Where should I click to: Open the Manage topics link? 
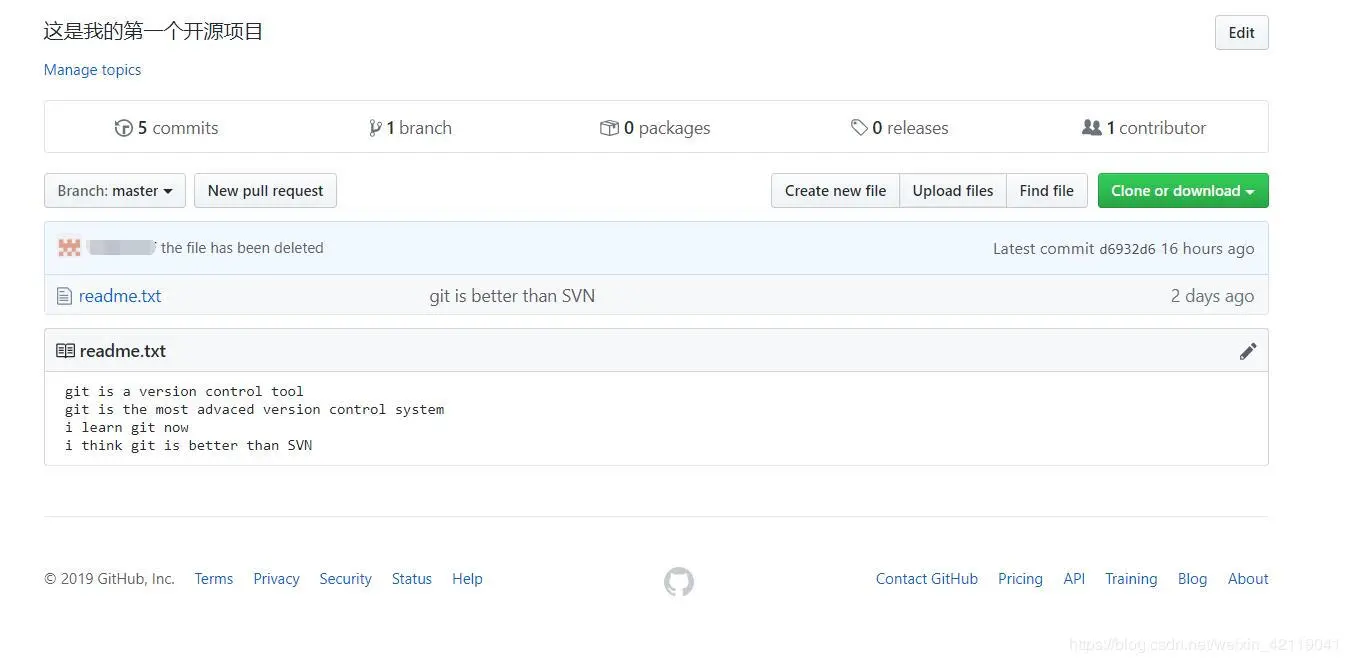[x=92, y=70]
